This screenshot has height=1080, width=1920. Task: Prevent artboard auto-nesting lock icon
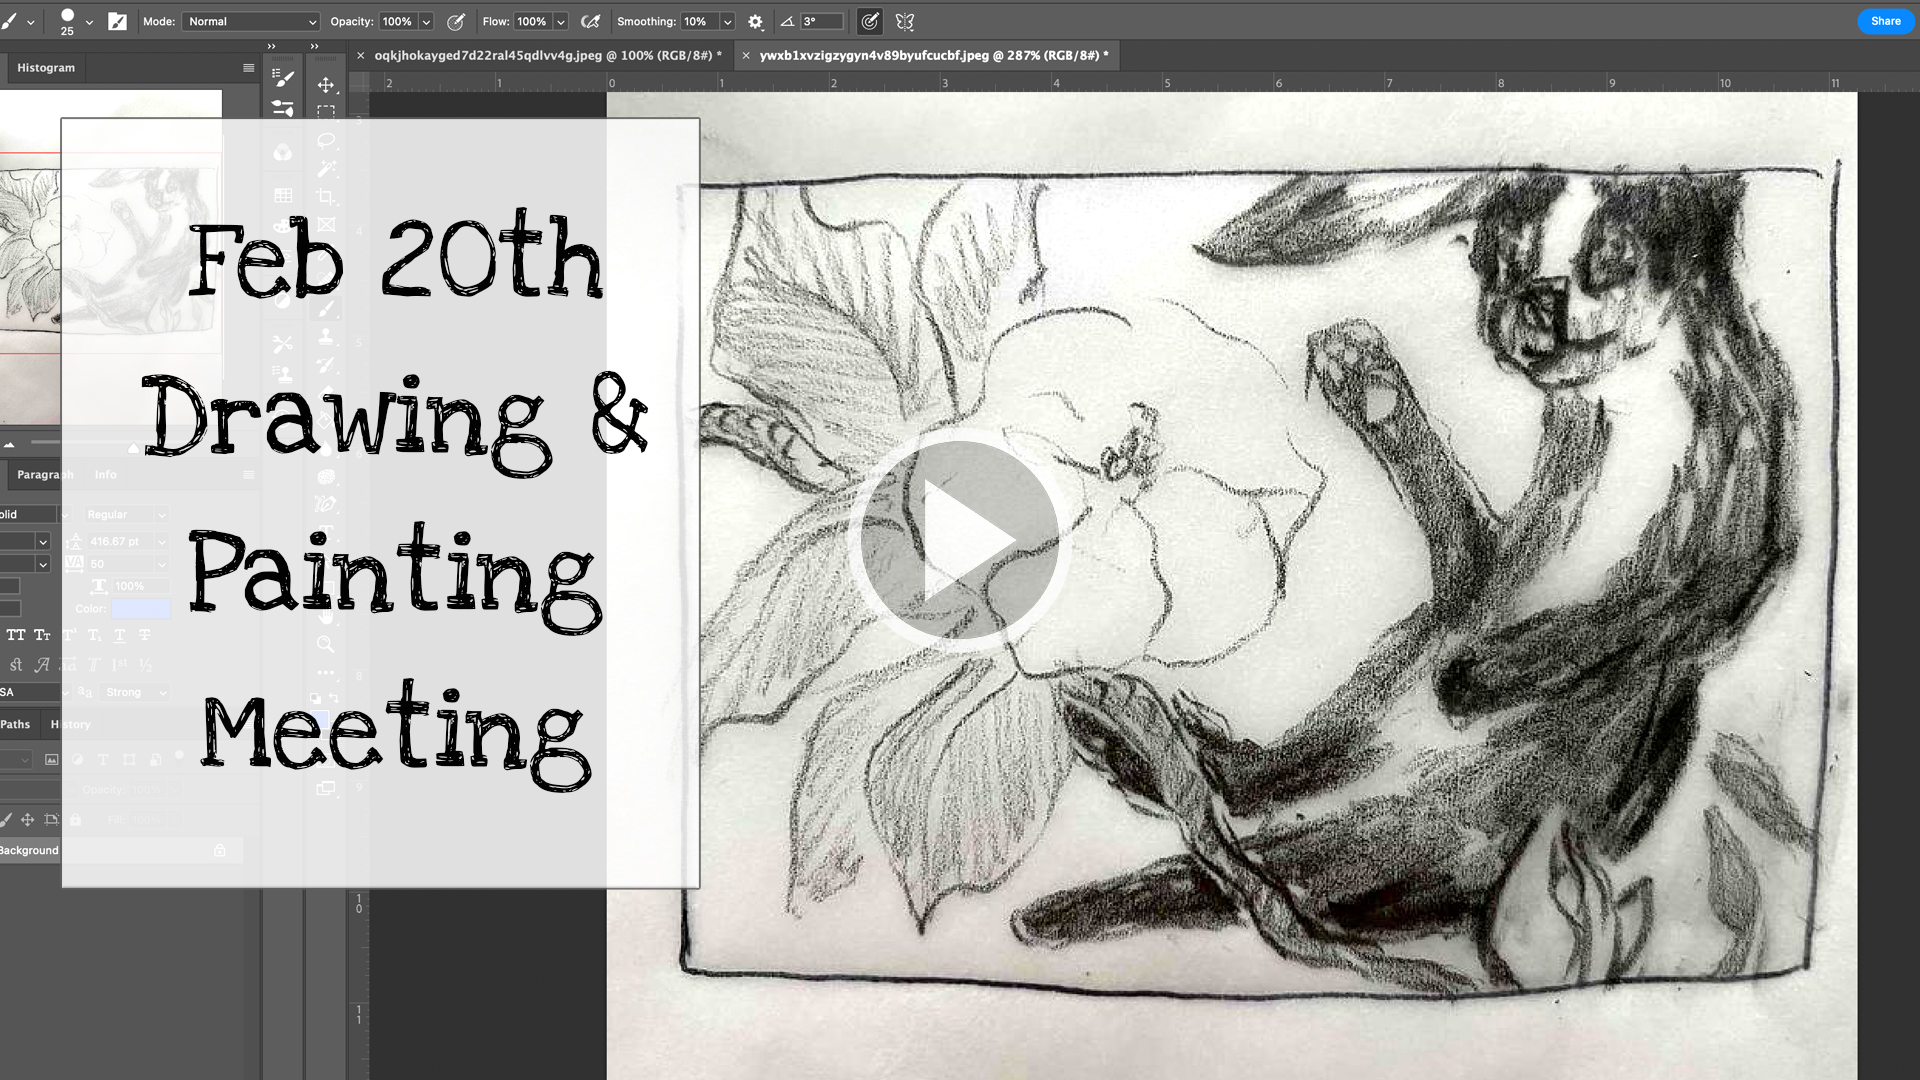tap(52, 820)
